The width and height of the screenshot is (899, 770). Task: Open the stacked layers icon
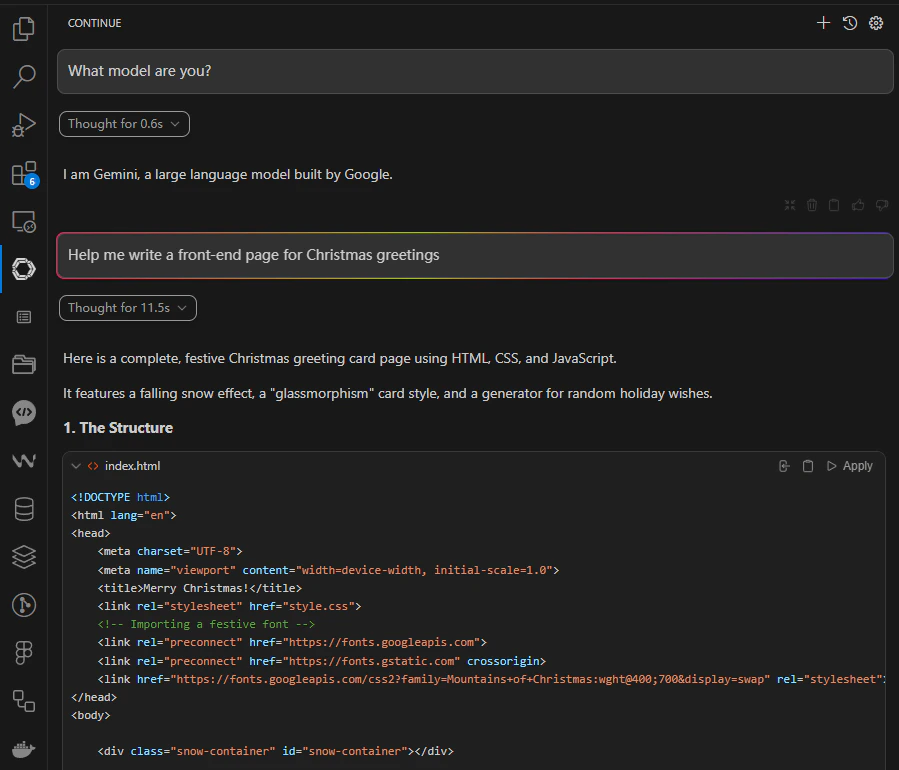coord(24,556)
